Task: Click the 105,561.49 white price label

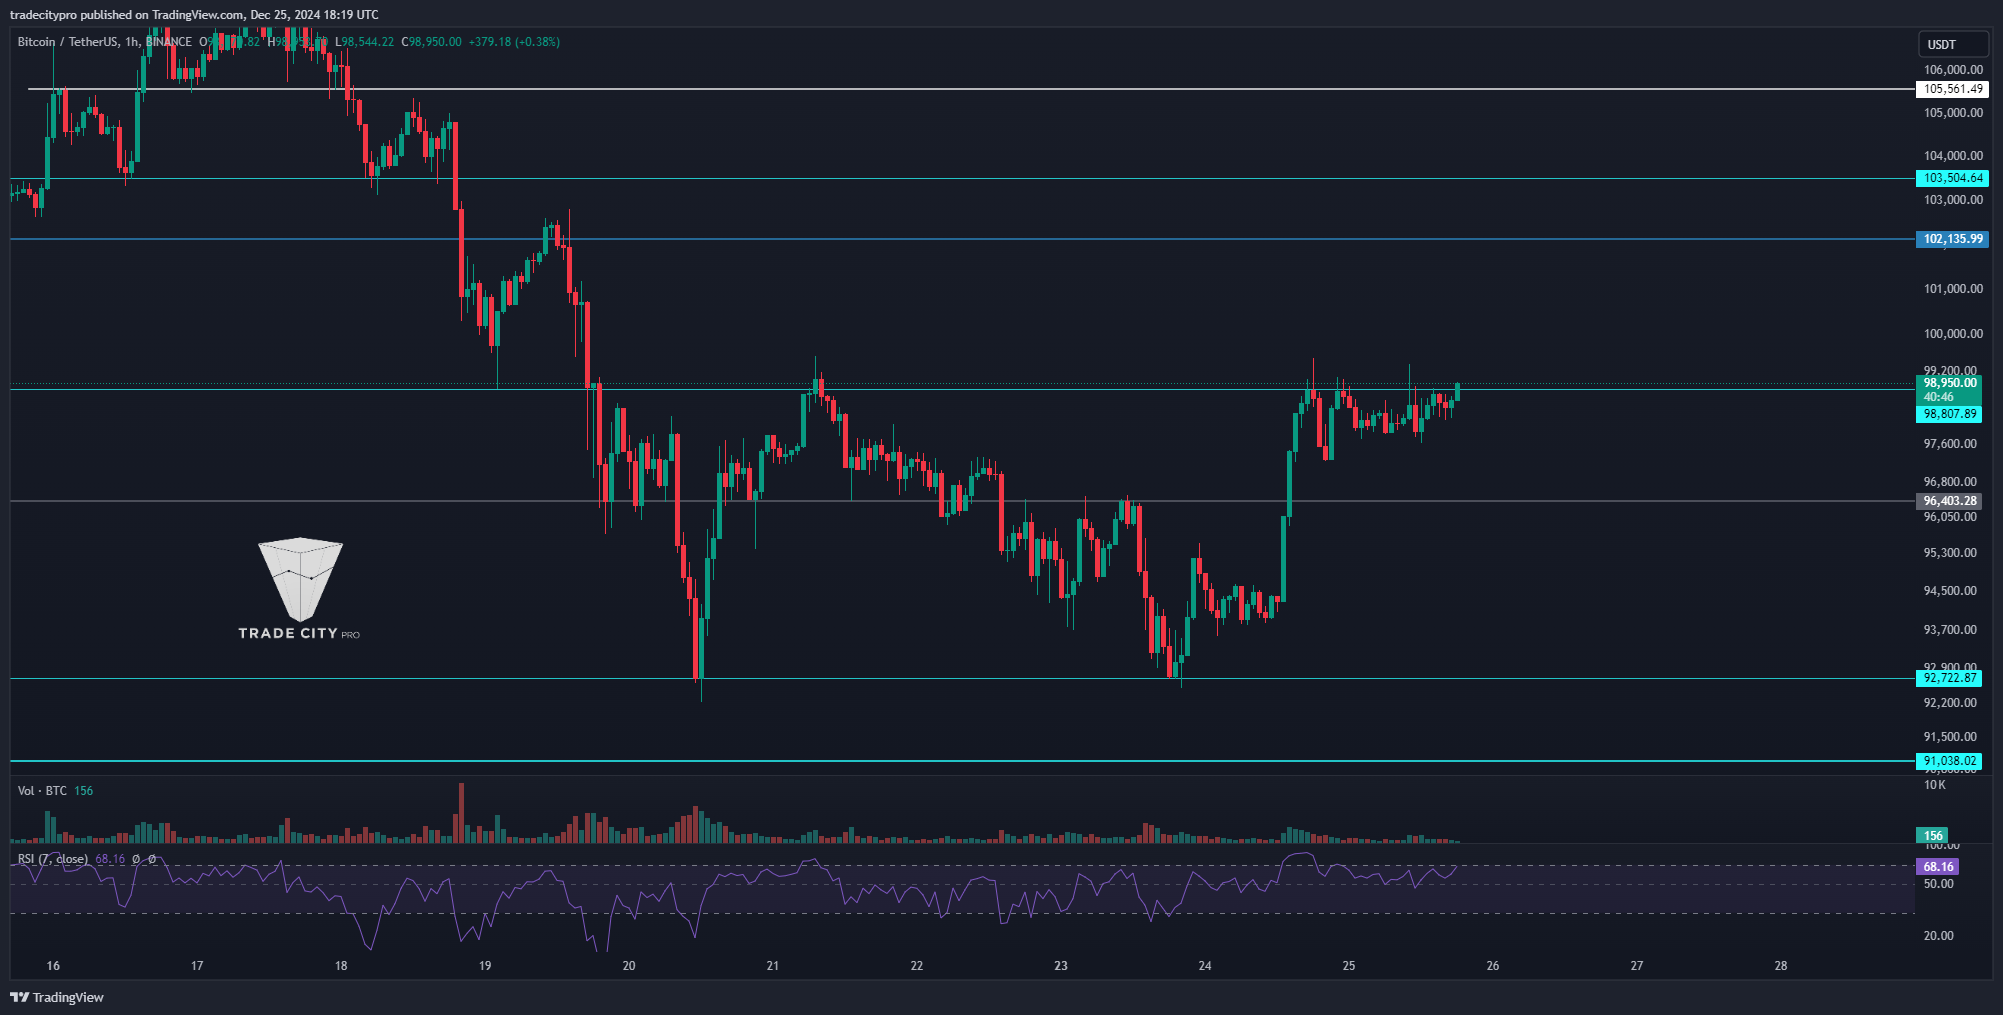Action: (1952, 89)
